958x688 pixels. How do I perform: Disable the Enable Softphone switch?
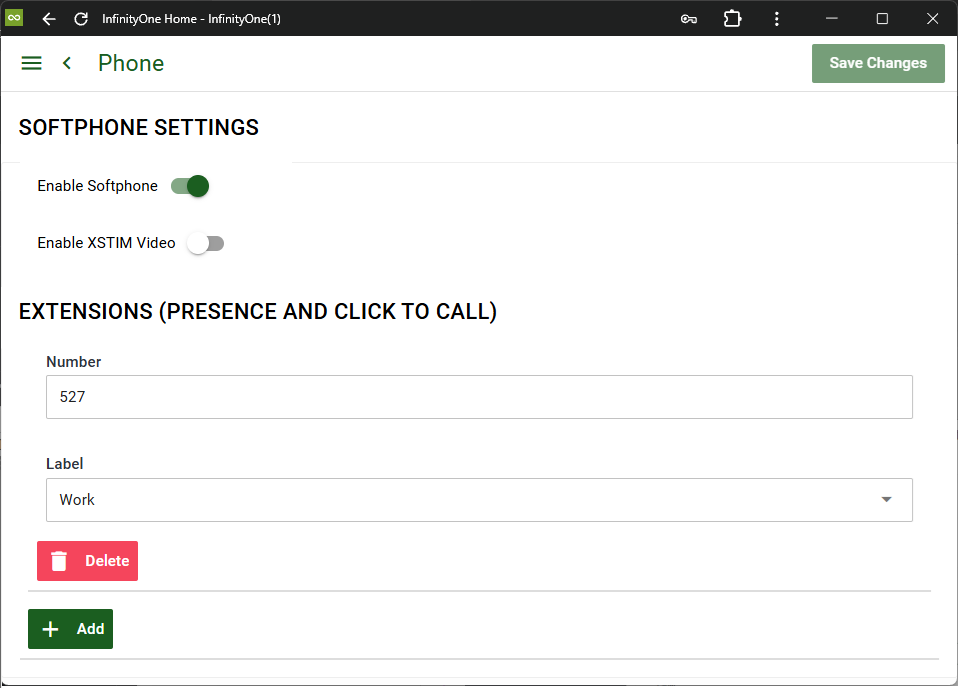tap(190, 186)
